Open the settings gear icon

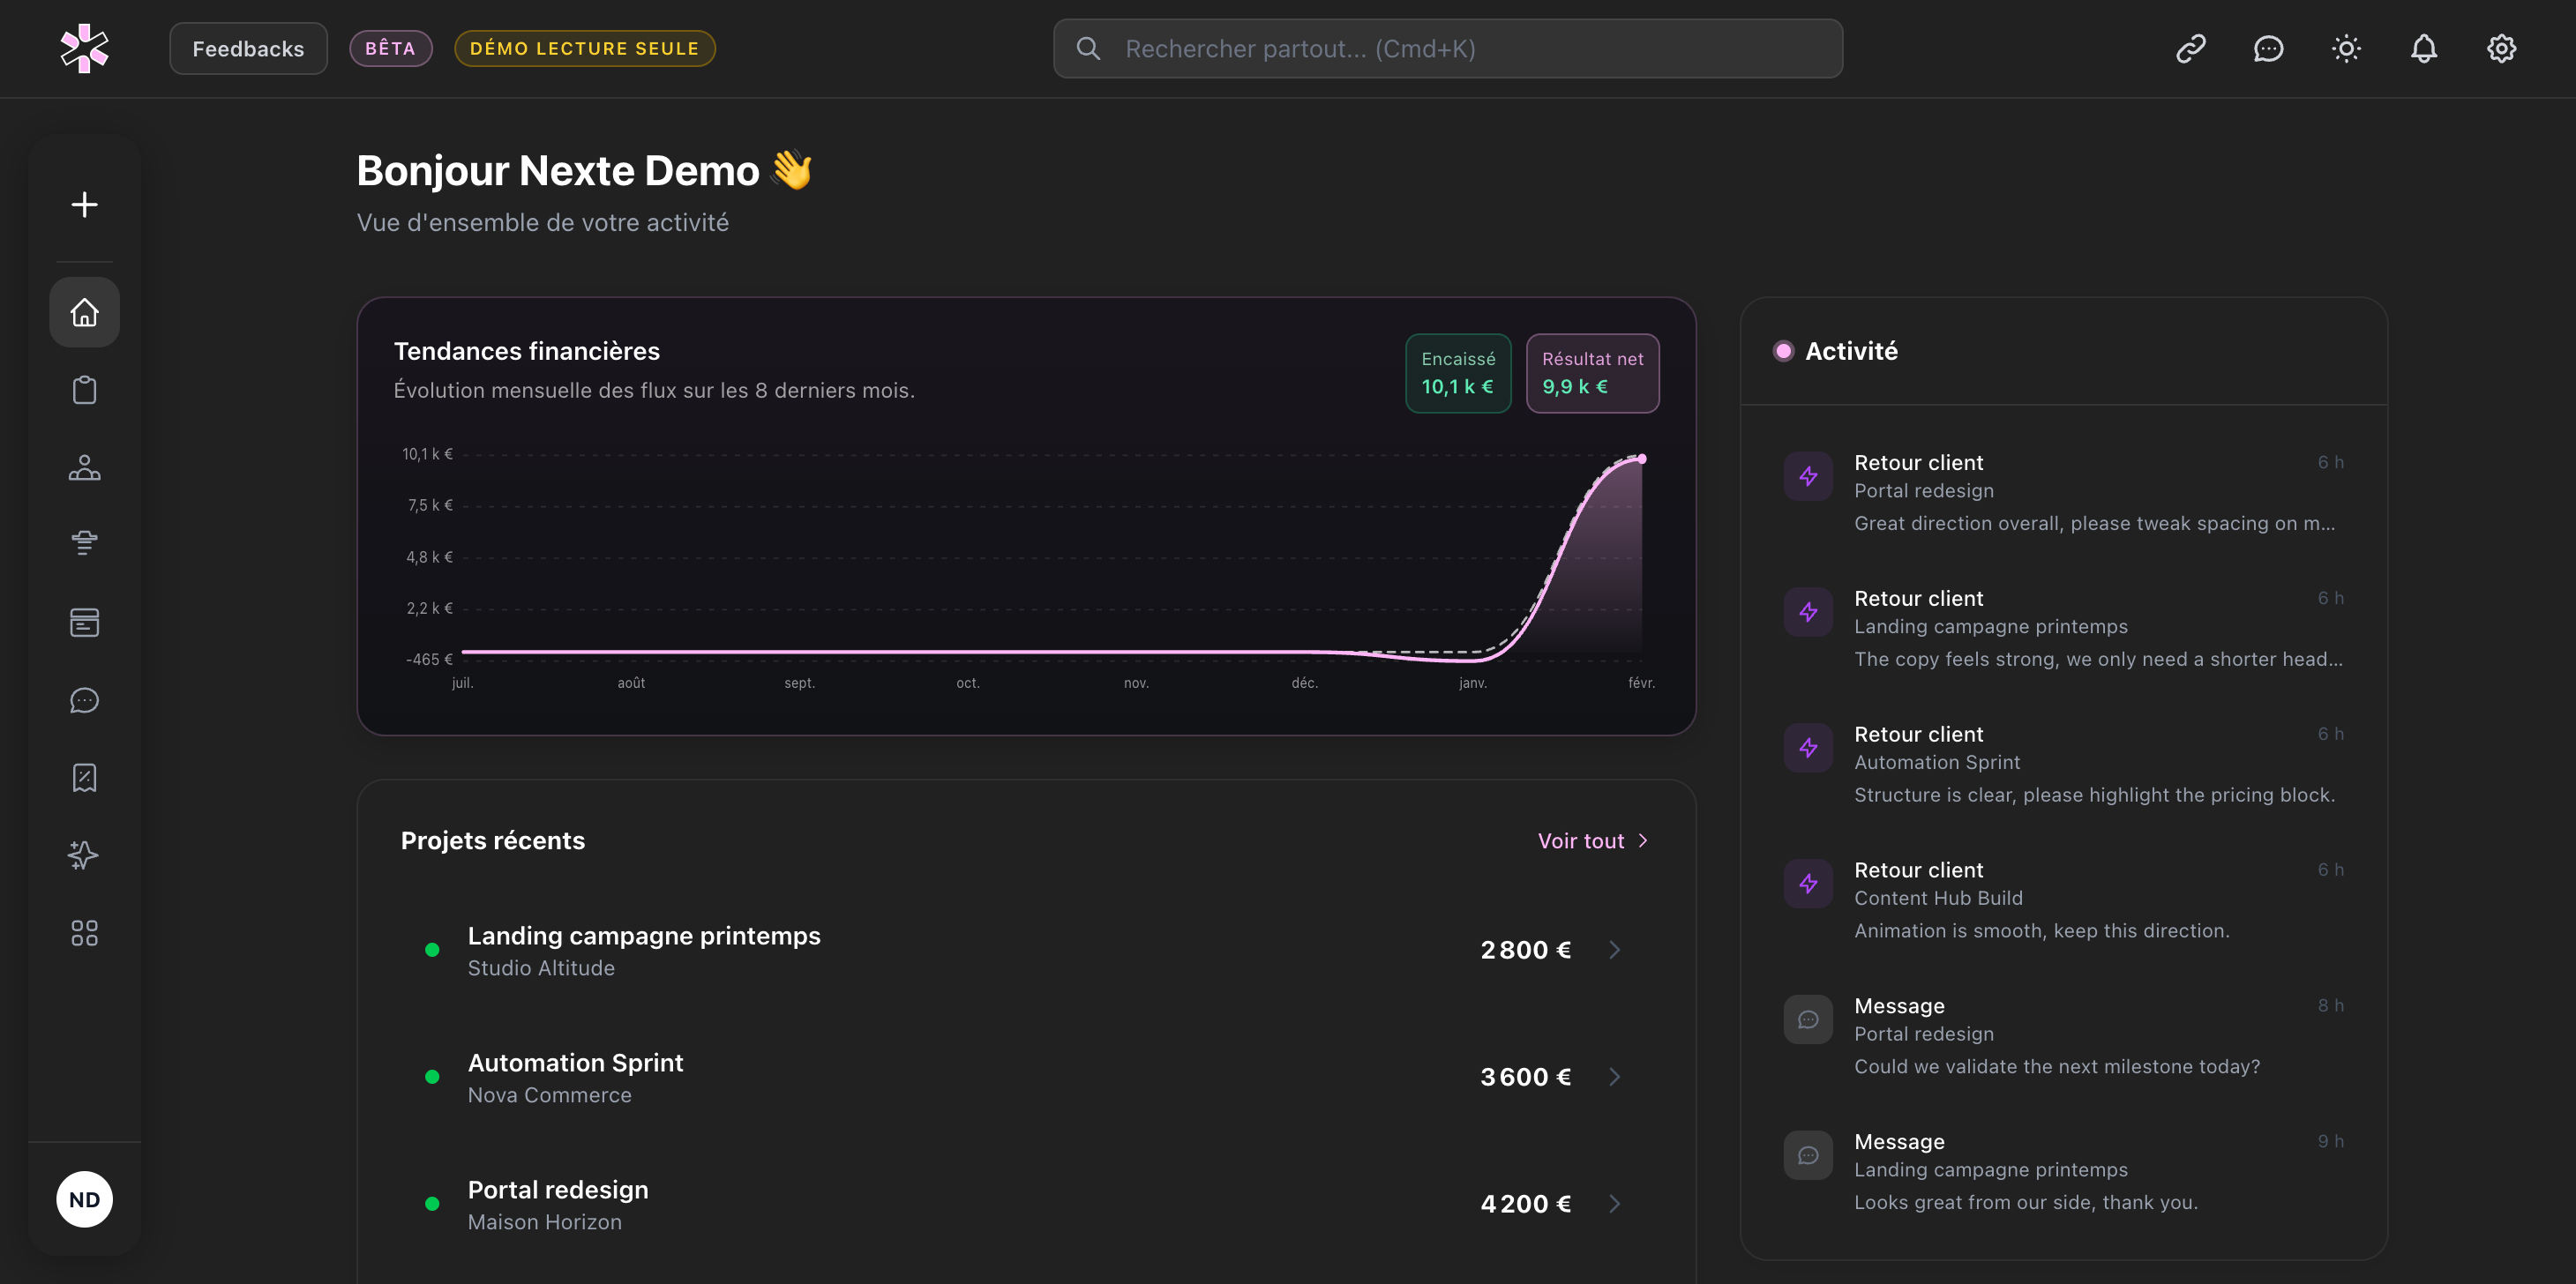pyautogui.click(x=2501, y=49)
